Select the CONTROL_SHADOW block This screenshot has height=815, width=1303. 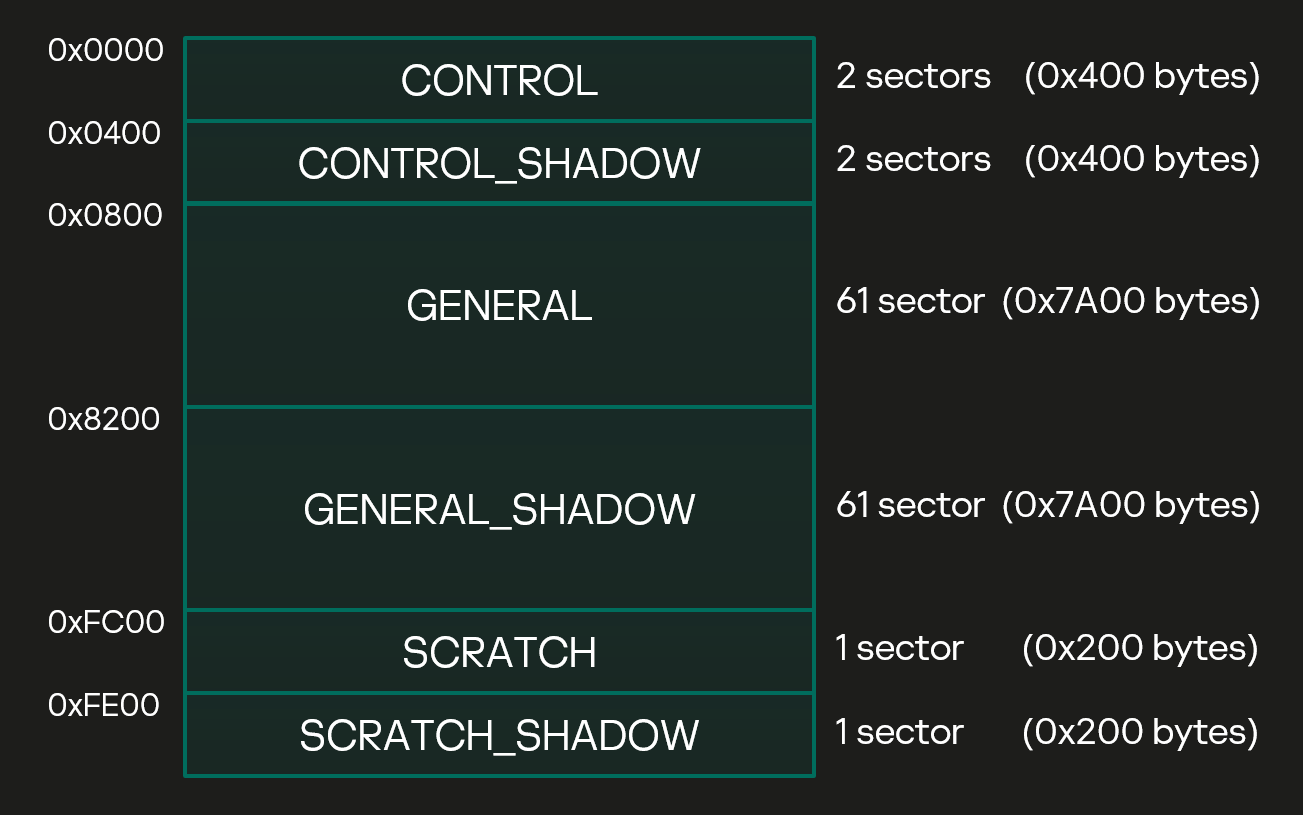[x=499, y=163]
